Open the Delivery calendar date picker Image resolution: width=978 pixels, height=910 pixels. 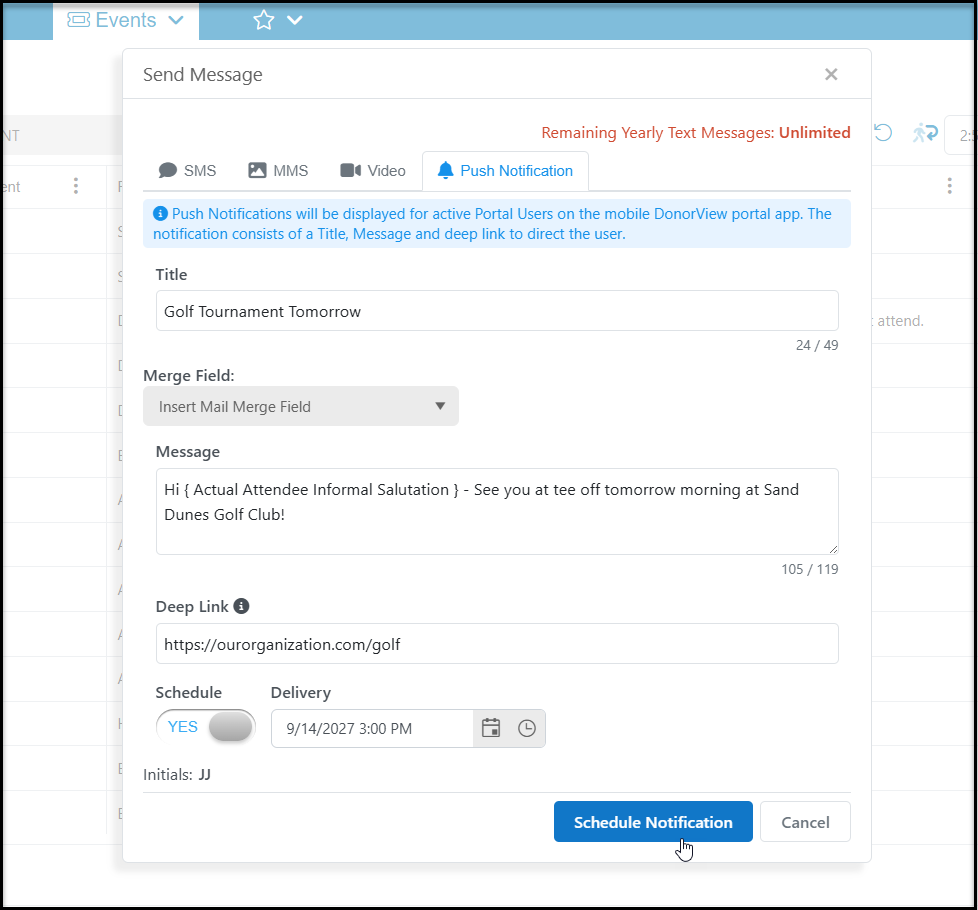pyautogui.click(x=491, y=728)
